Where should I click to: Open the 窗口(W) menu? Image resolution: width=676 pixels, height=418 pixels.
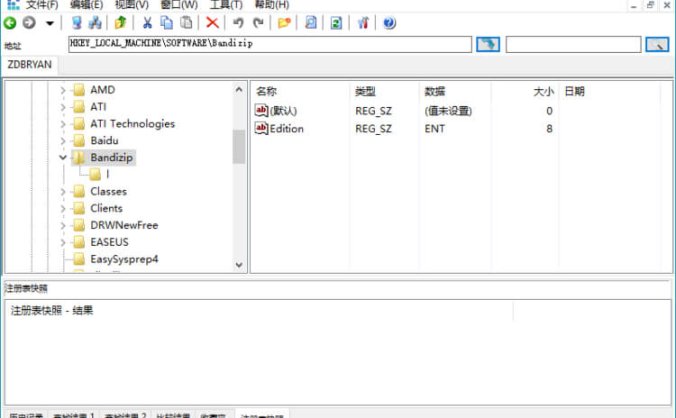(x=179, y=5)
